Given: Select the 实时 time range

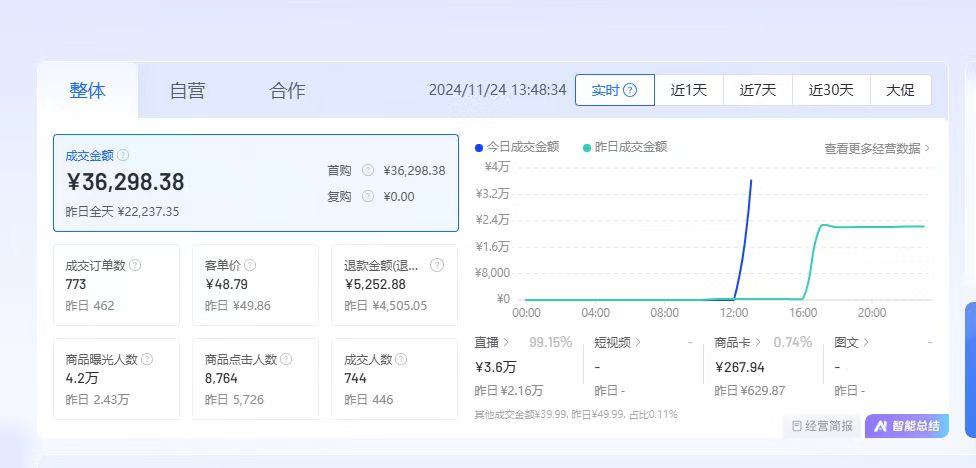Looking at the screenshot, I should tap(615, 90).
